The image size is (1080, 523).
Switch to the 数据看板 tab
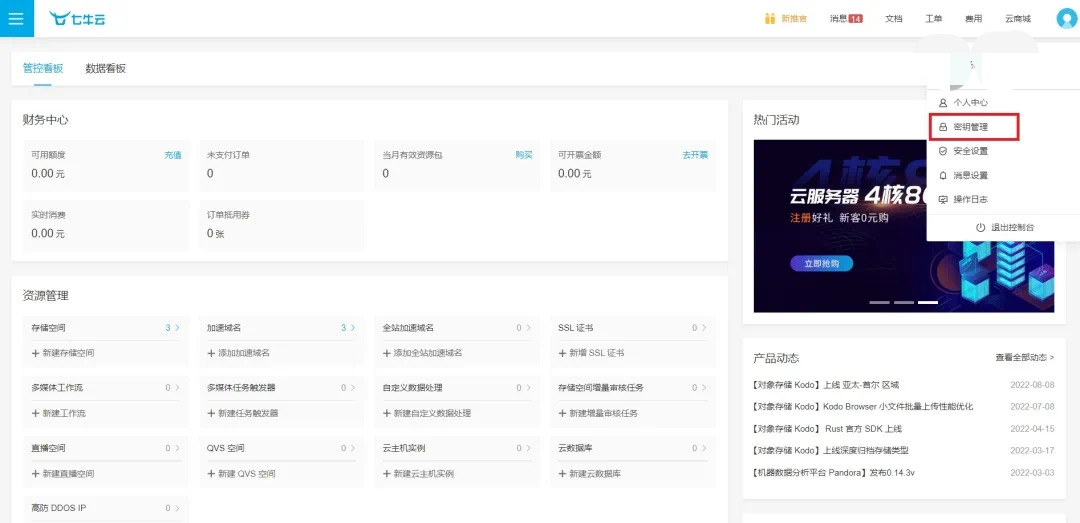click(x=105, y=68)
